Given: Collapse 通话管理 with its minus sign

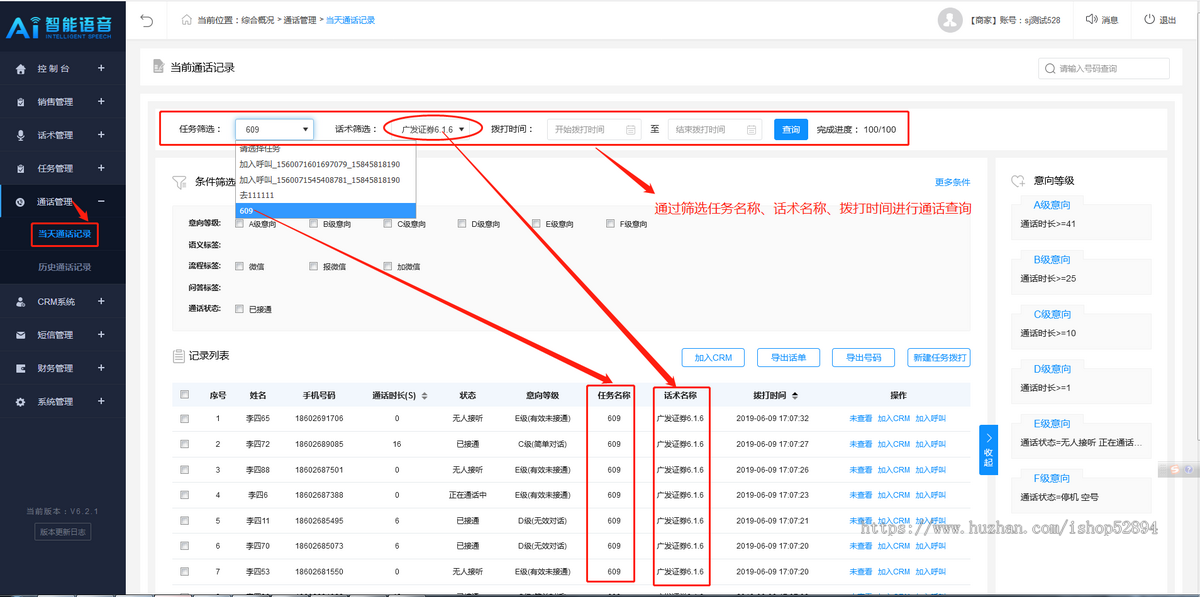Looking at the screenshot, I should [x=101, y=202].
